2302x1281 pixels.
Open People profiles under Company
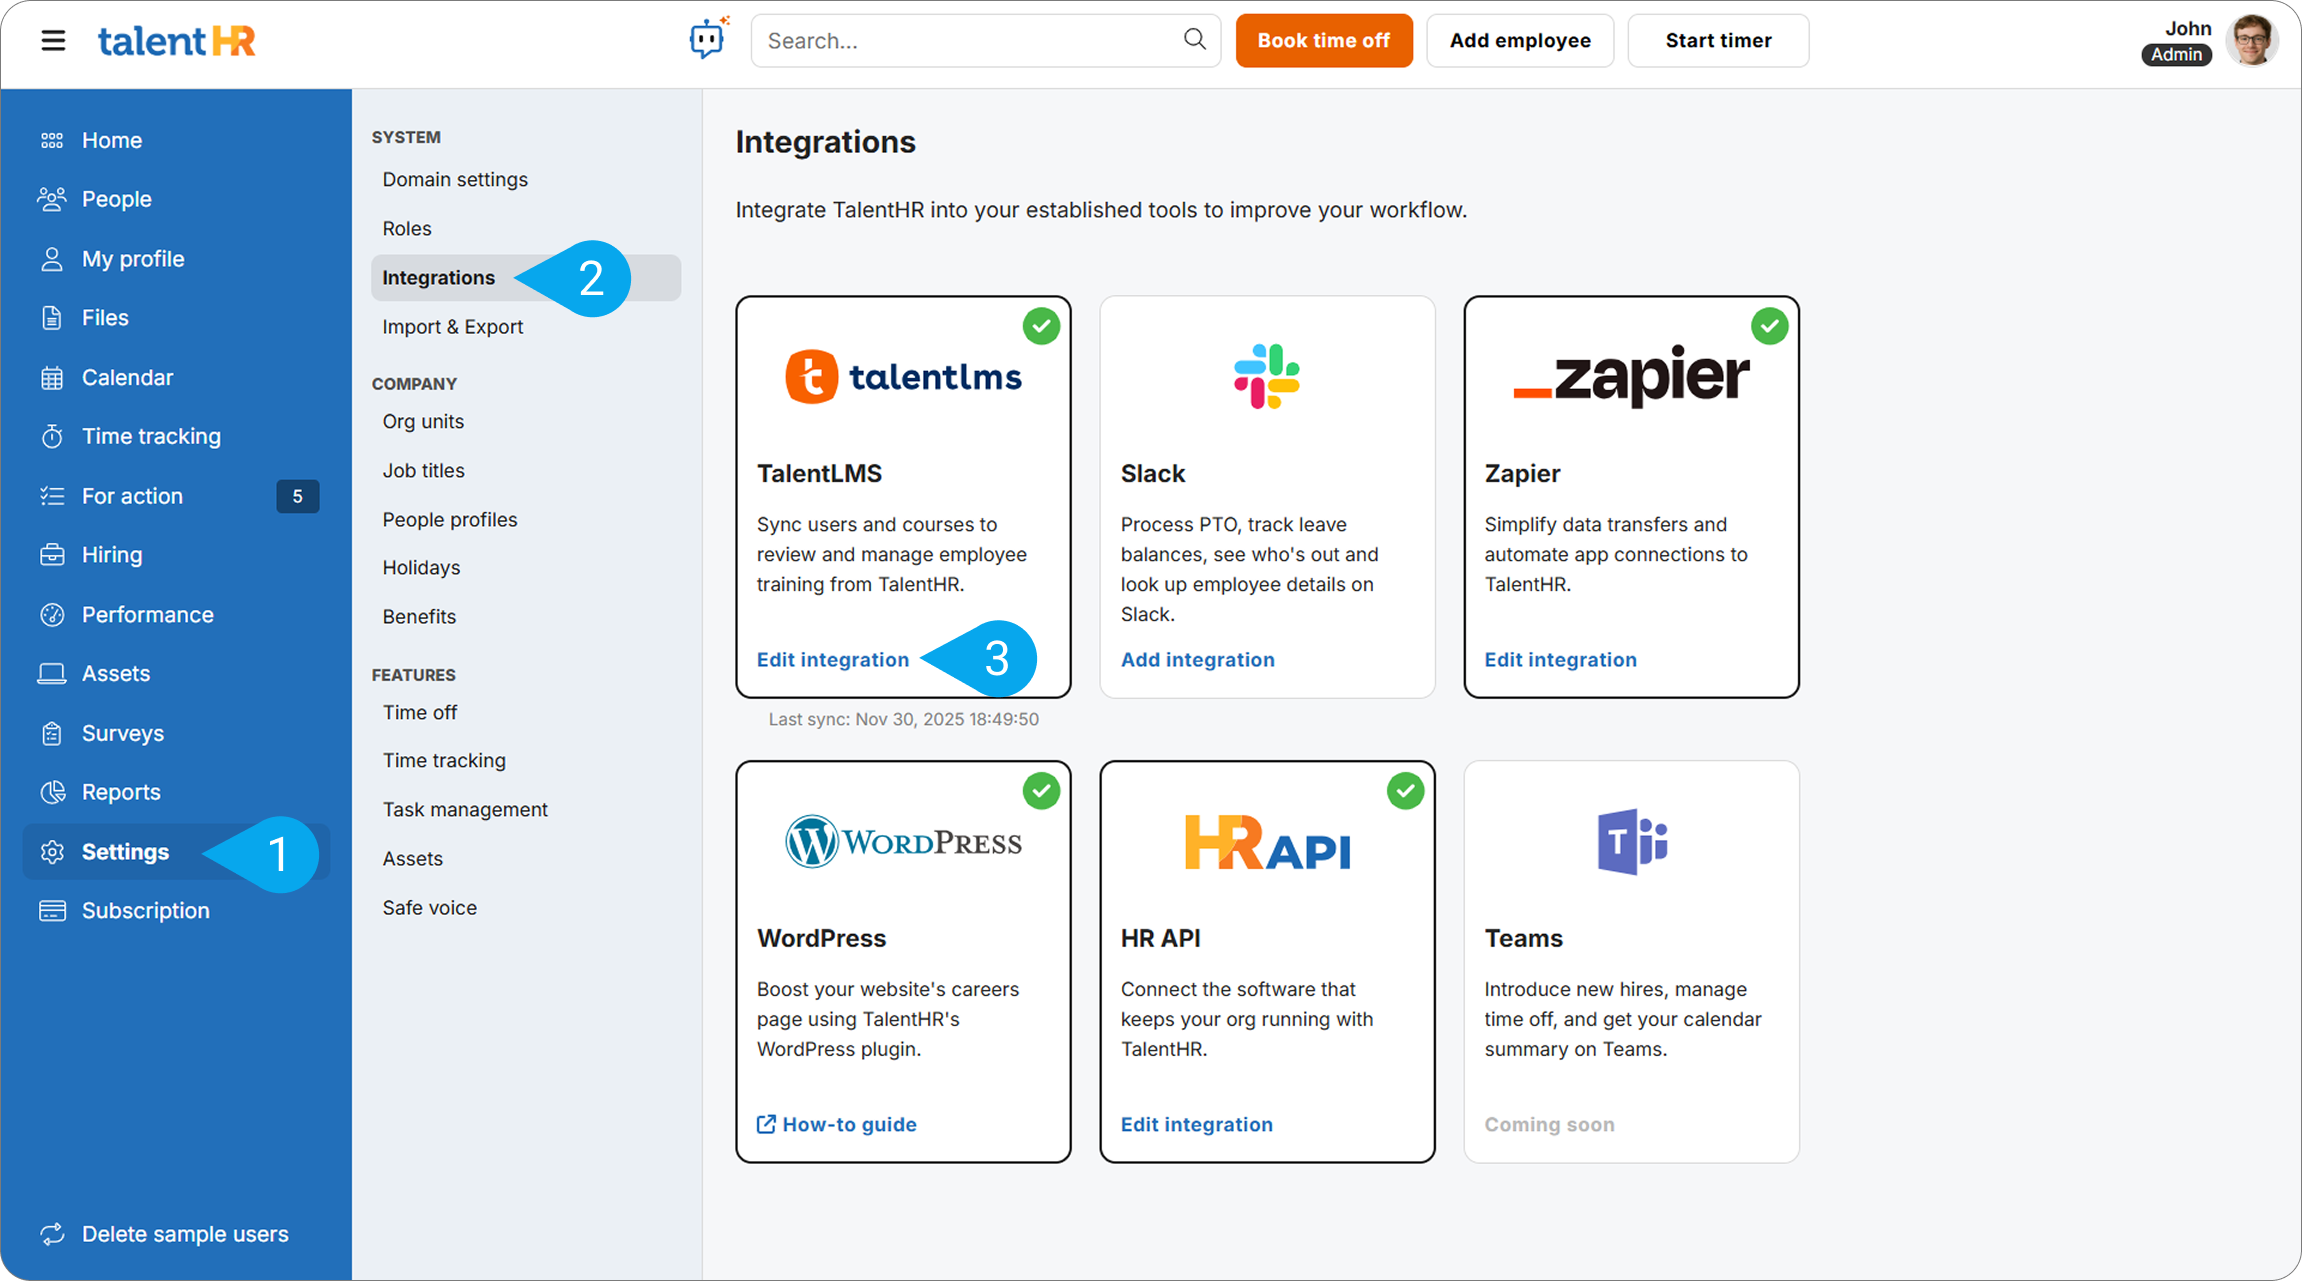449,520
